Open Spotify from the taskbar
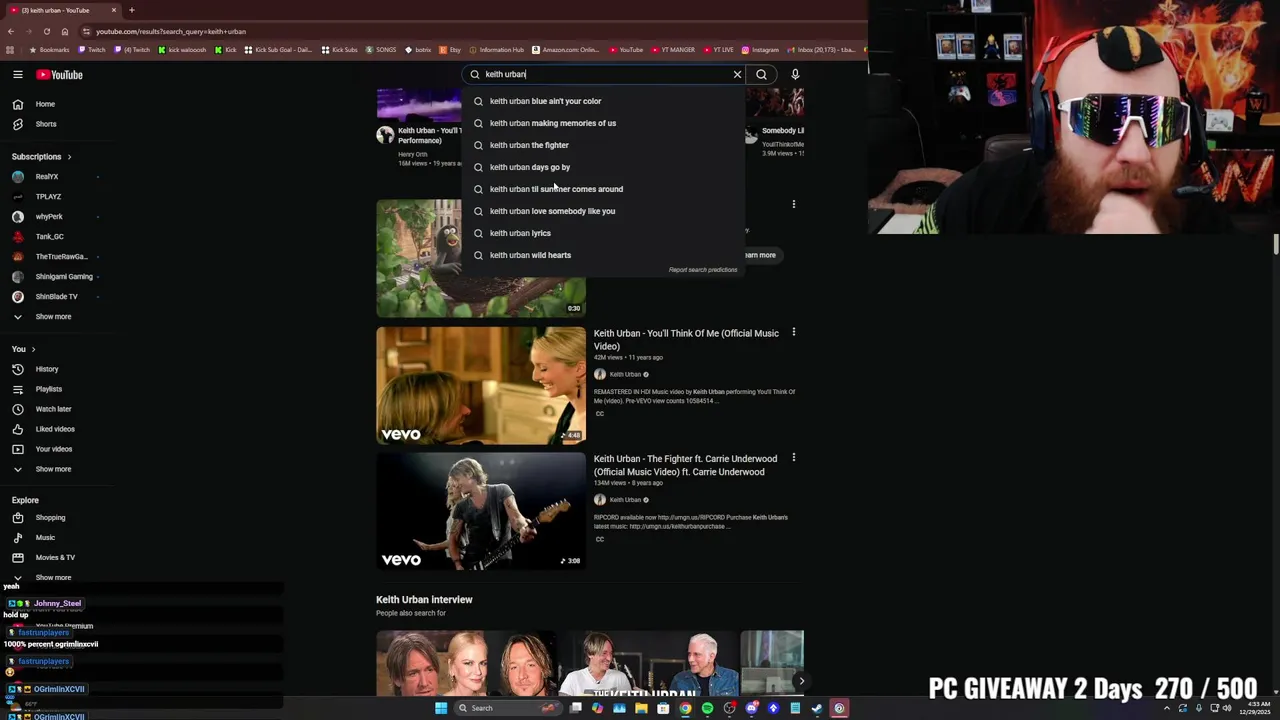This screenshot has height=720, width=1280. pos(707,708)
